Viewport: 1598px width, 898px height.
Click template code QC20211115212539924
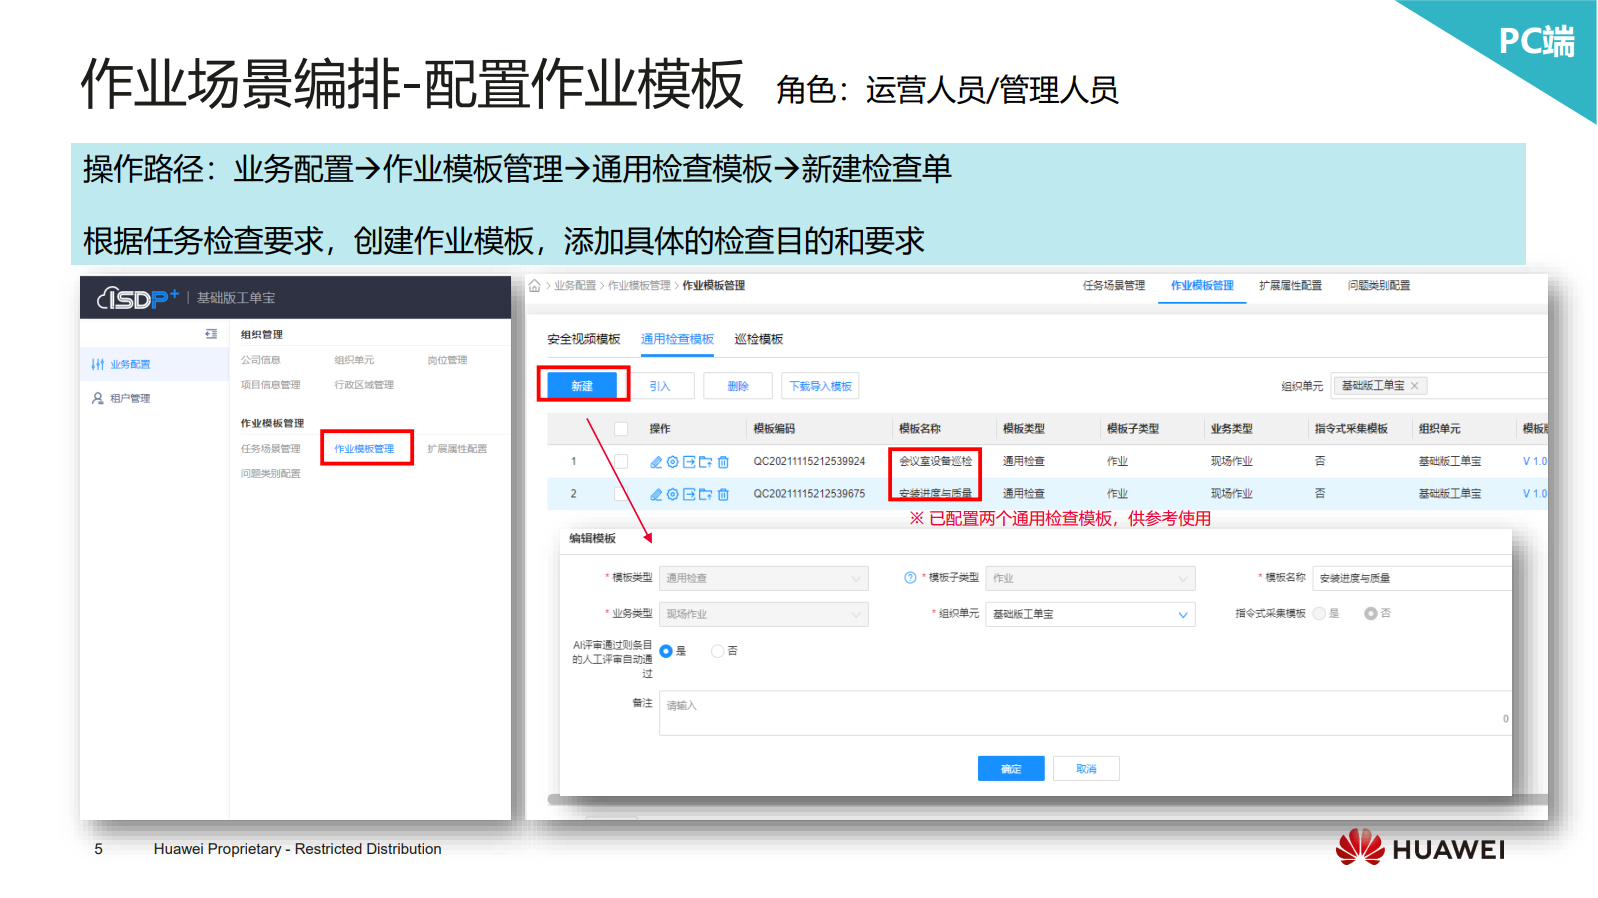pyautogui.click(x=809, y=462)
